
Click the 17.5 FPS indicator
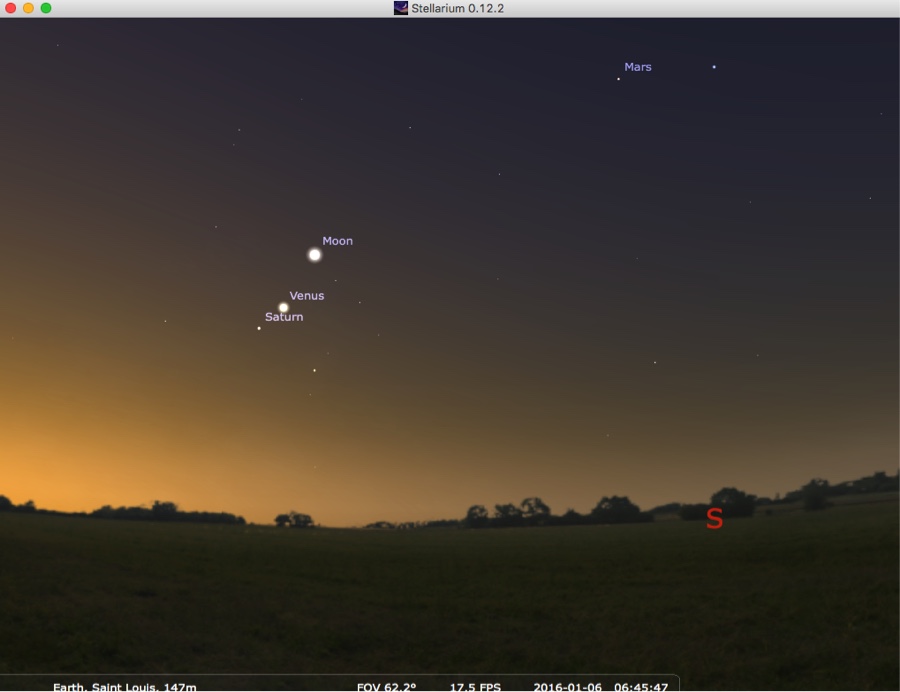point(475,687)
